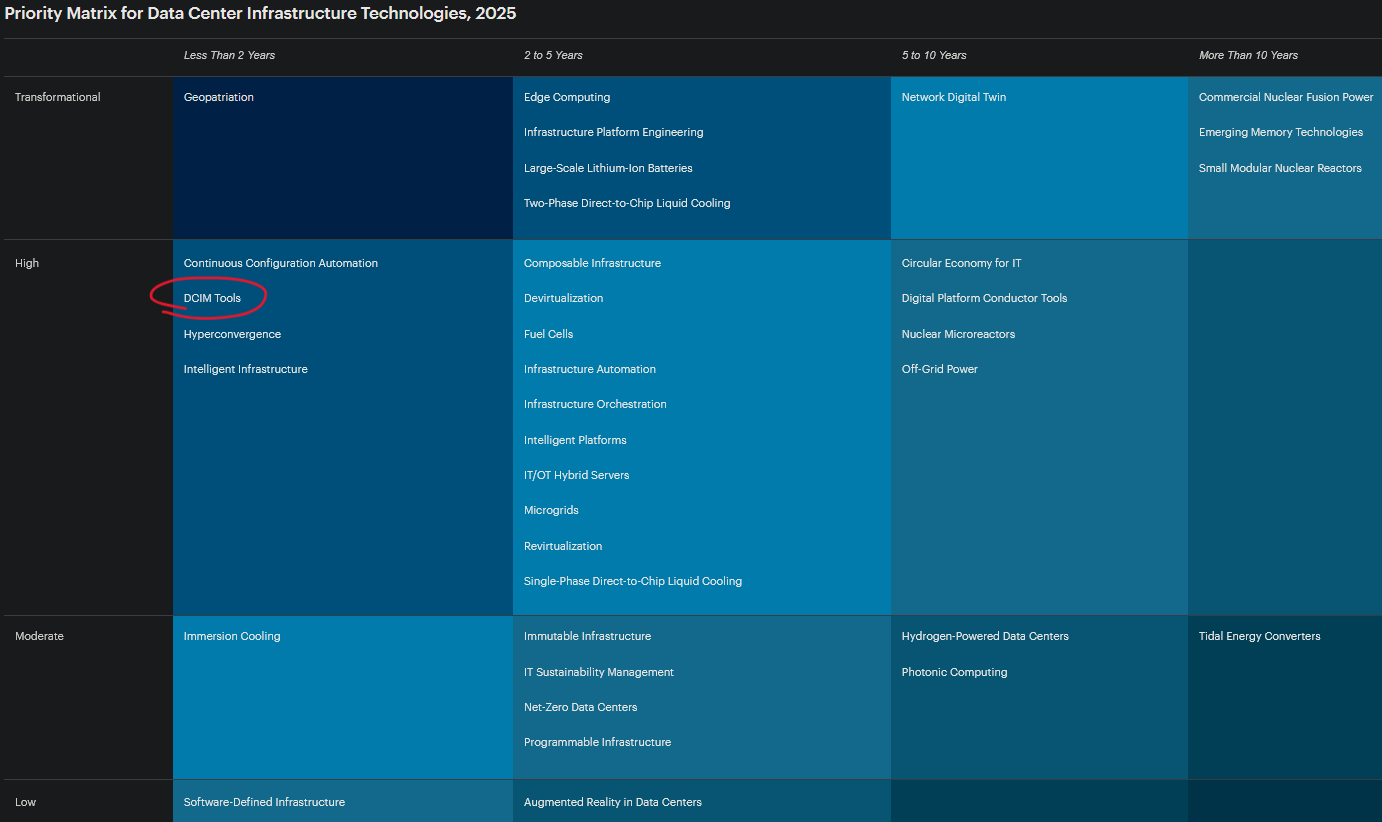
Task: Open Small Modular Nuclear Reactors entry
Action: click(1280, 168)
